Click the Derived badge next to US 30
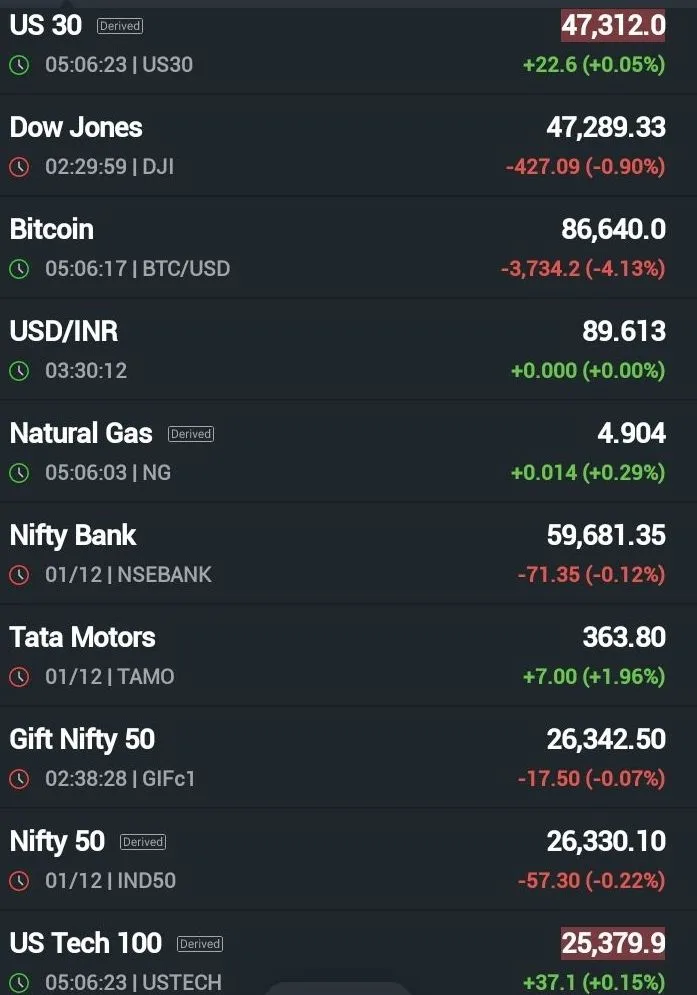Viewport: 697px width, 995px height. click(x=119, y=26)
